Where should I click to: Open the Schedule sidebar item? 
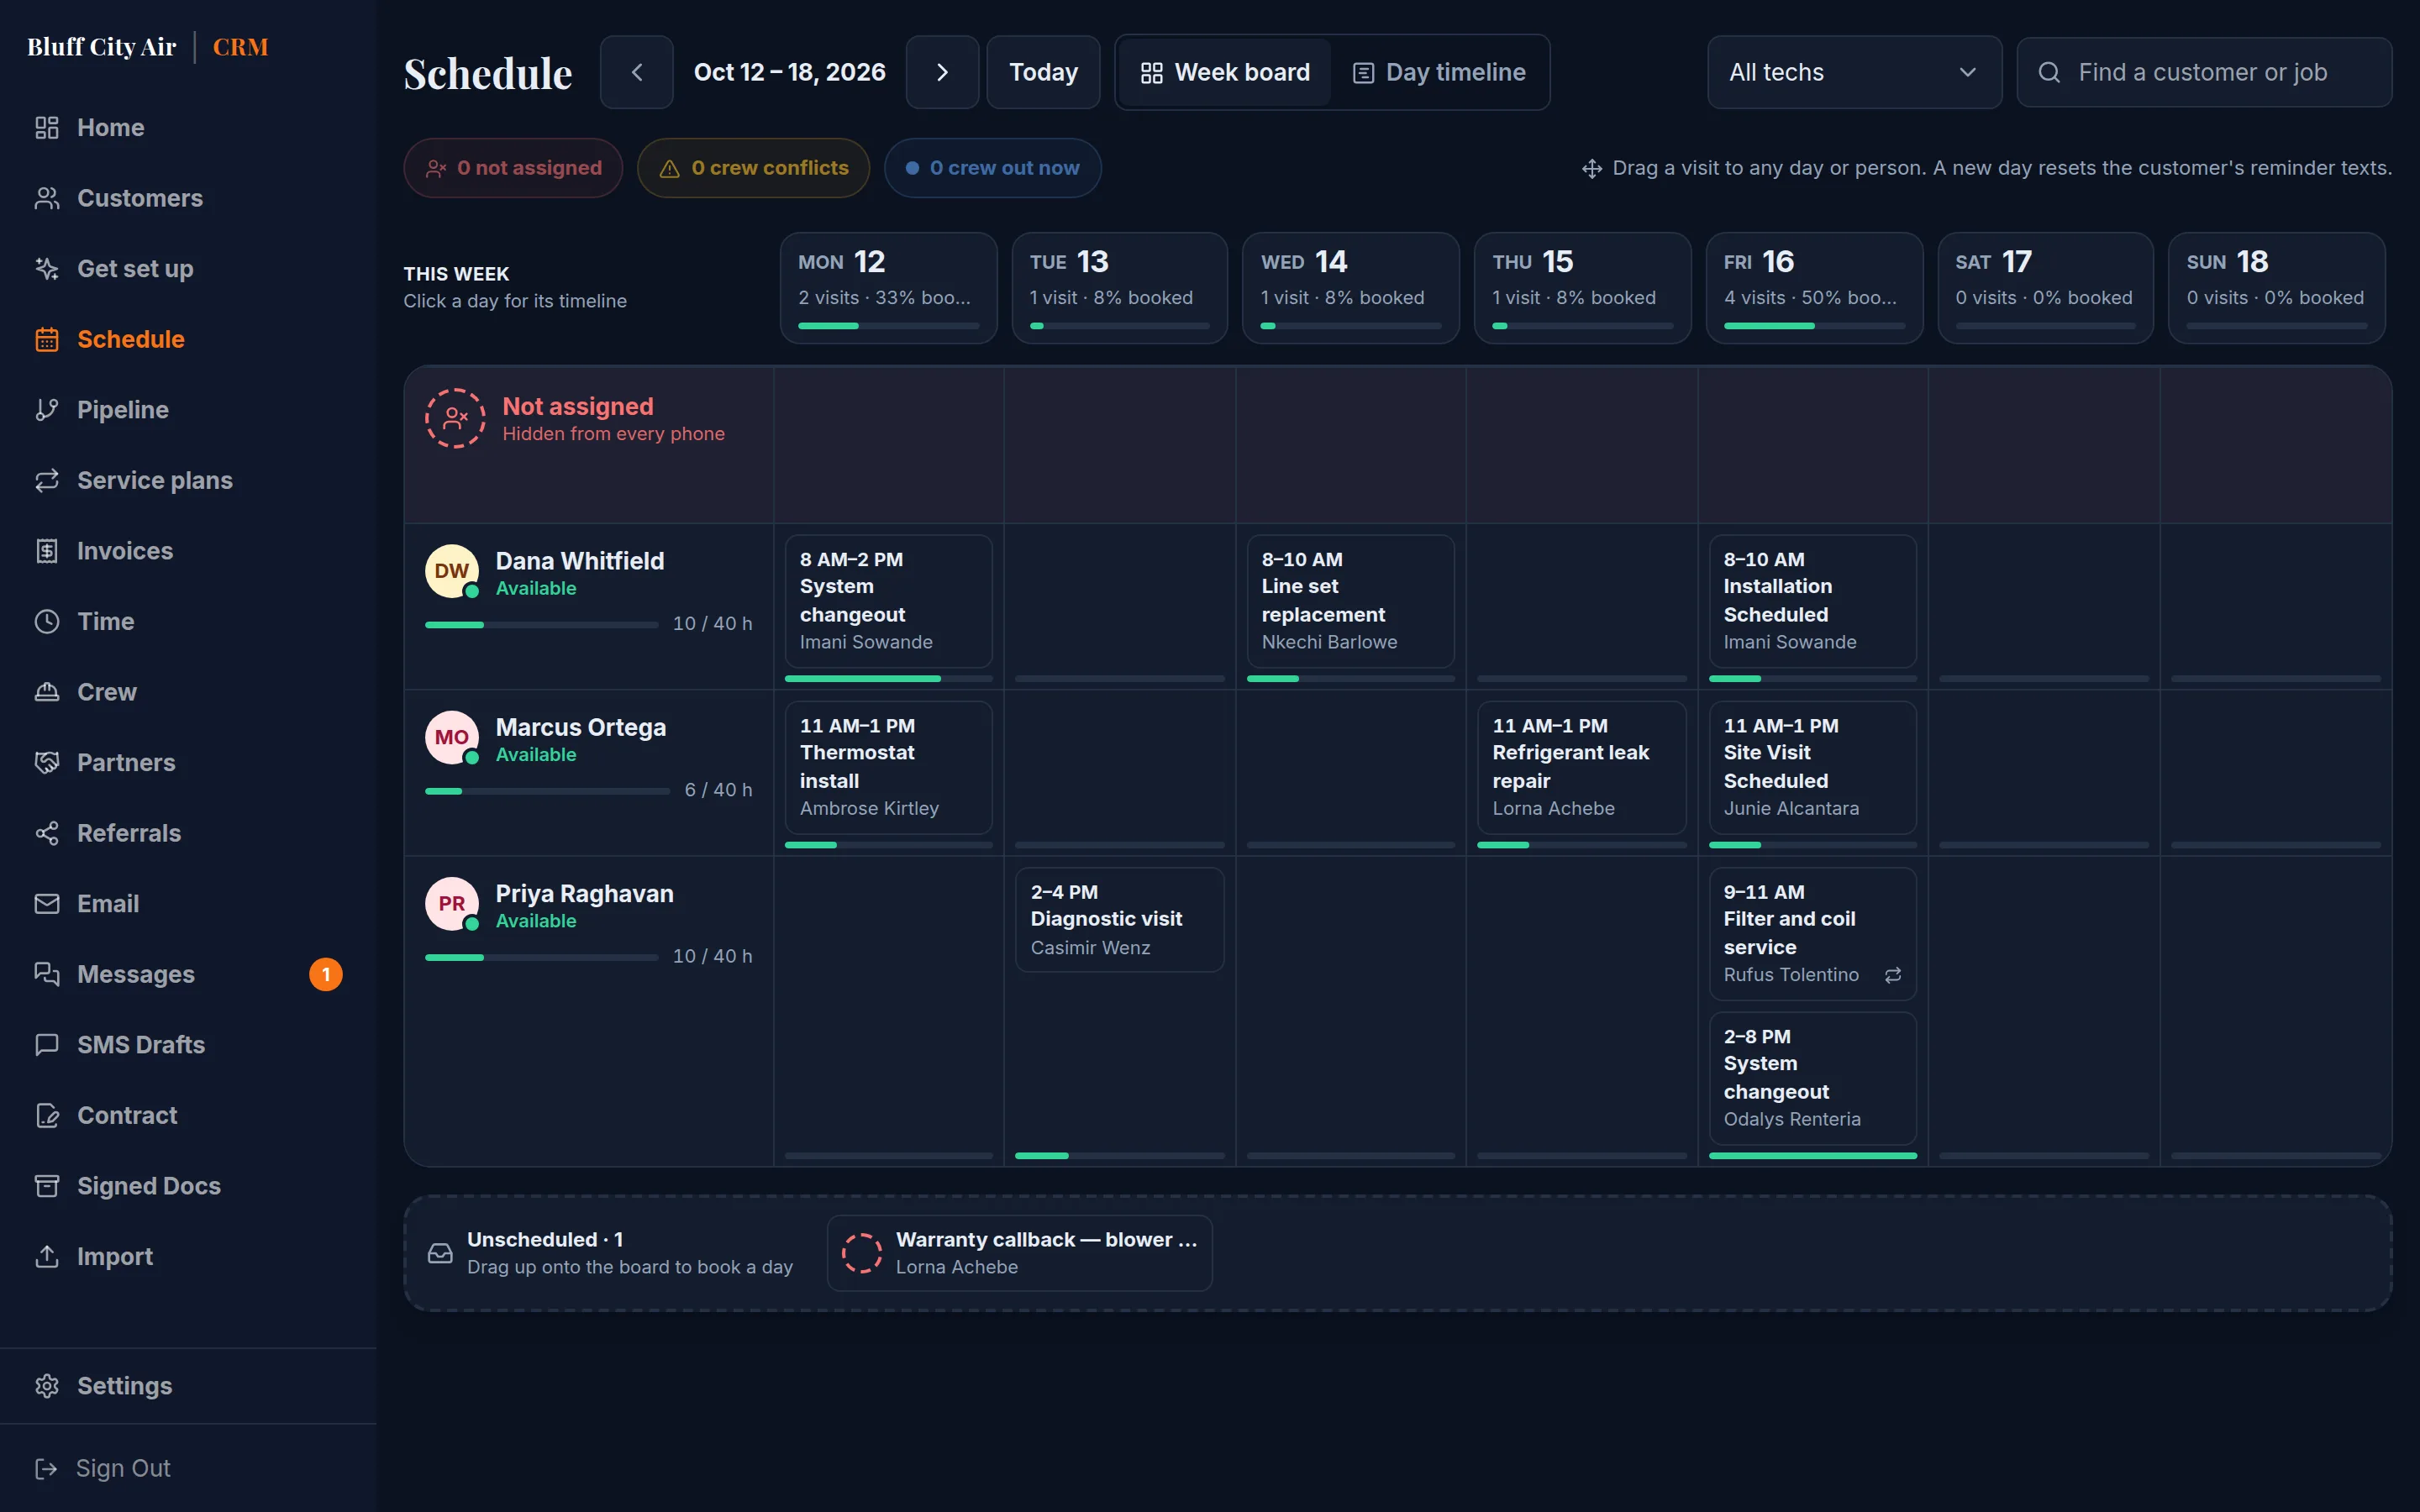click(110, 339)
